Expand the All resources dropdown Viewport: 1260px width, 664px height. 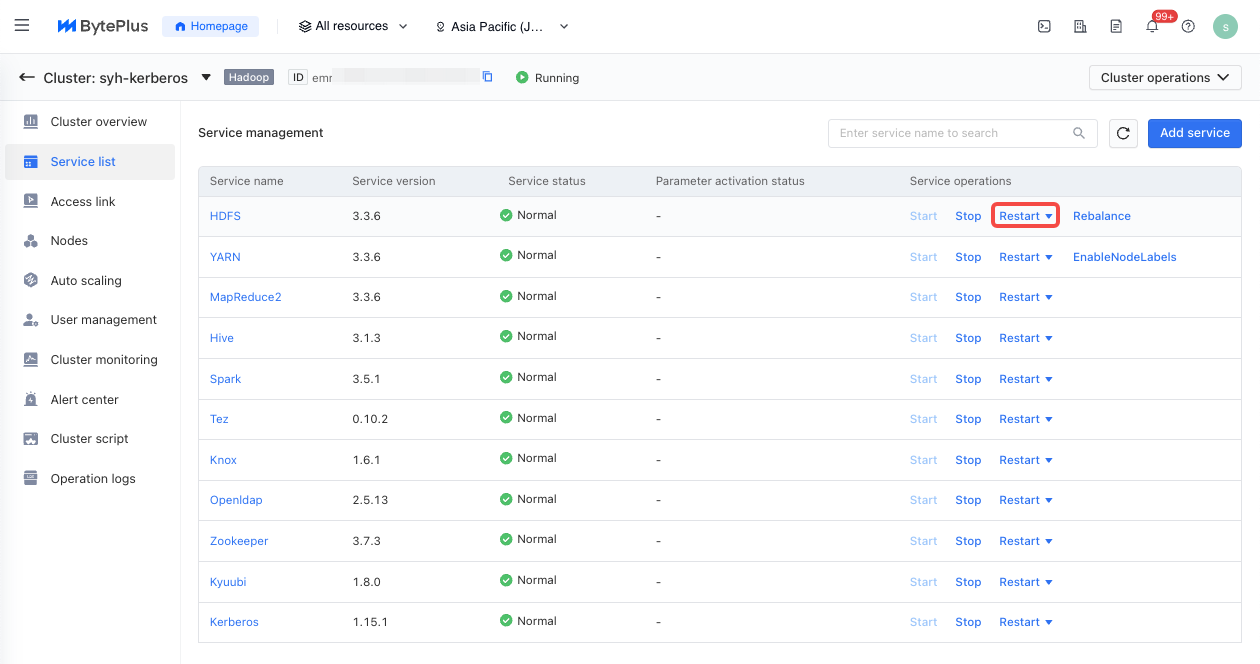tap(354, 27)
